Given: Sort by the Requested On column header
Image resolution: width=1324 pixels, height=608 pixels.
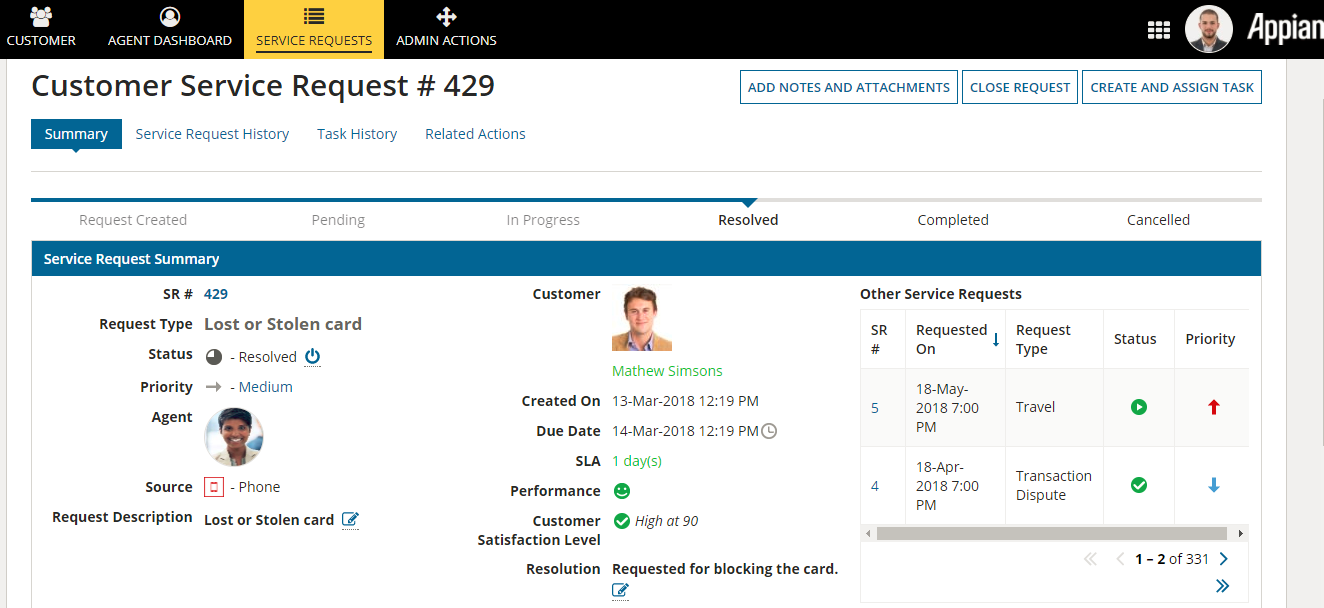Looking at the screenshot, I should click(x=955, y=339).
